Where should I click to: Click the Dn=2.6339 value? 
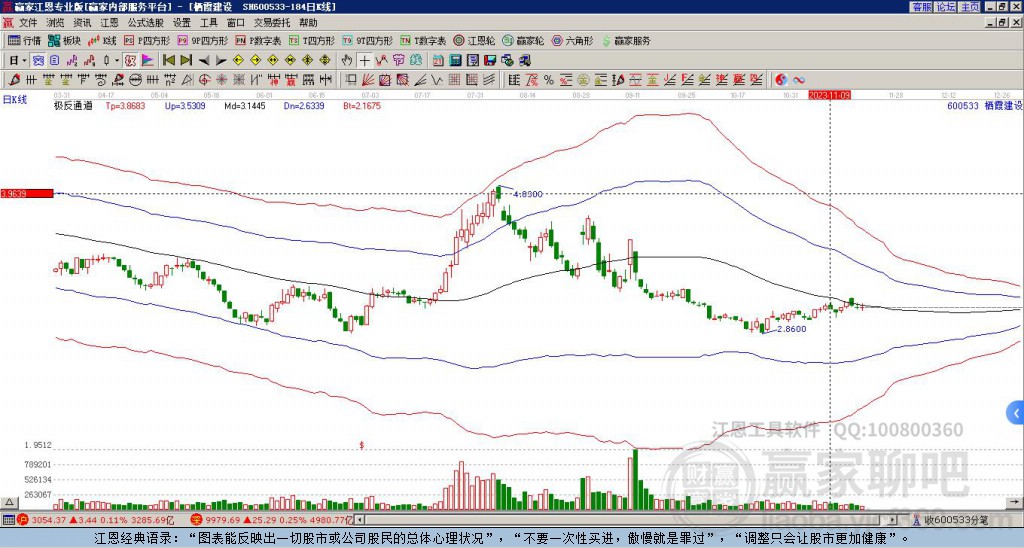click(x=304, y=105)
